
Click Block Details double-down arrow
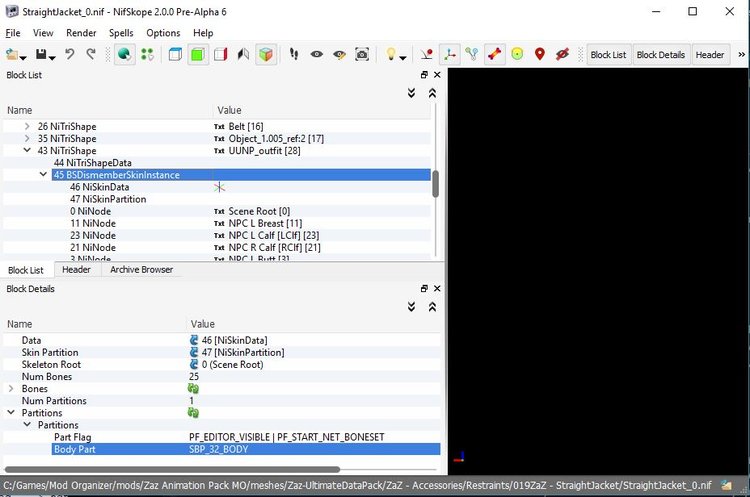point(411,307)
